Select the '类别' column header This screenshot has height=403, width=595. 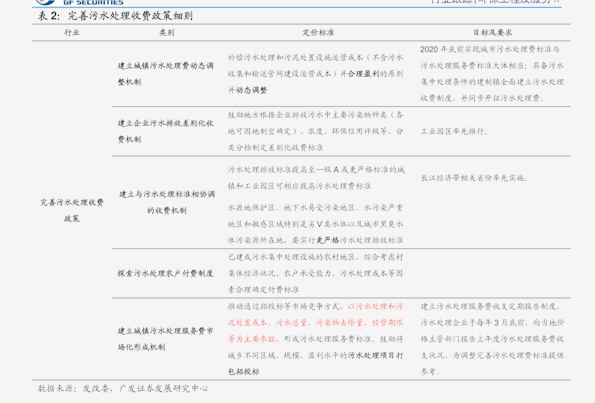point(167,33)
